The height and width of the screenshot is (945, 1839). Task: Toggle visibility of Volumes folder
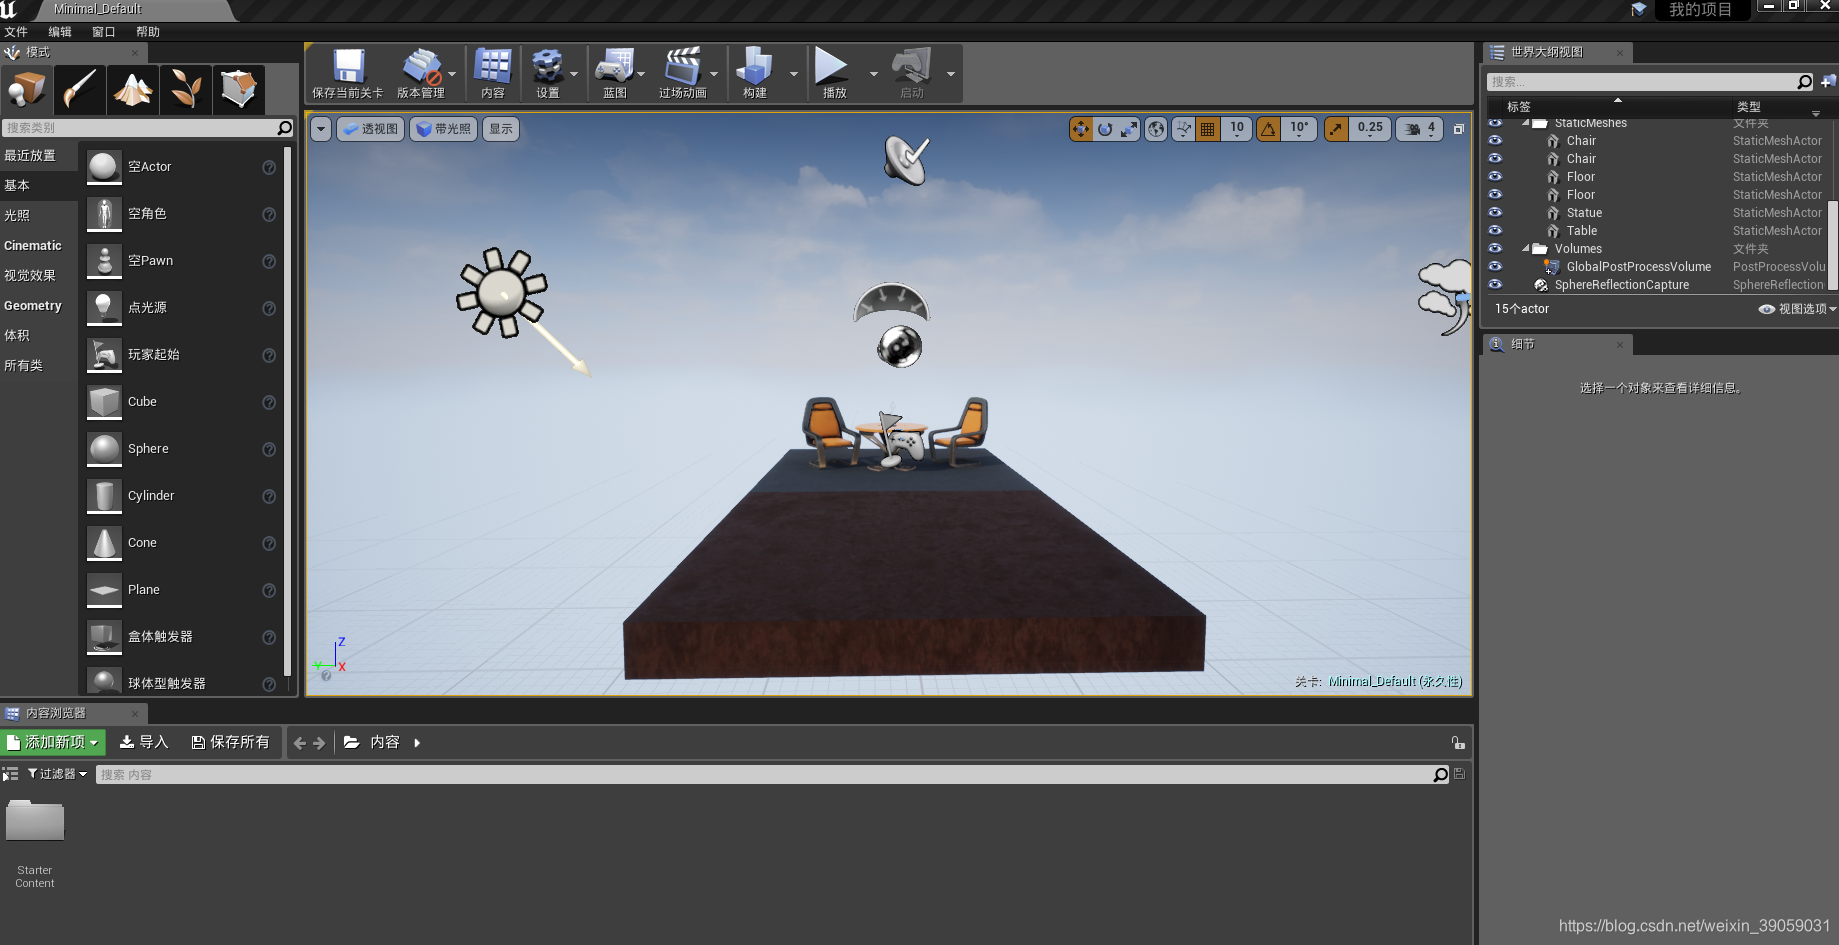click(1495, 249)
